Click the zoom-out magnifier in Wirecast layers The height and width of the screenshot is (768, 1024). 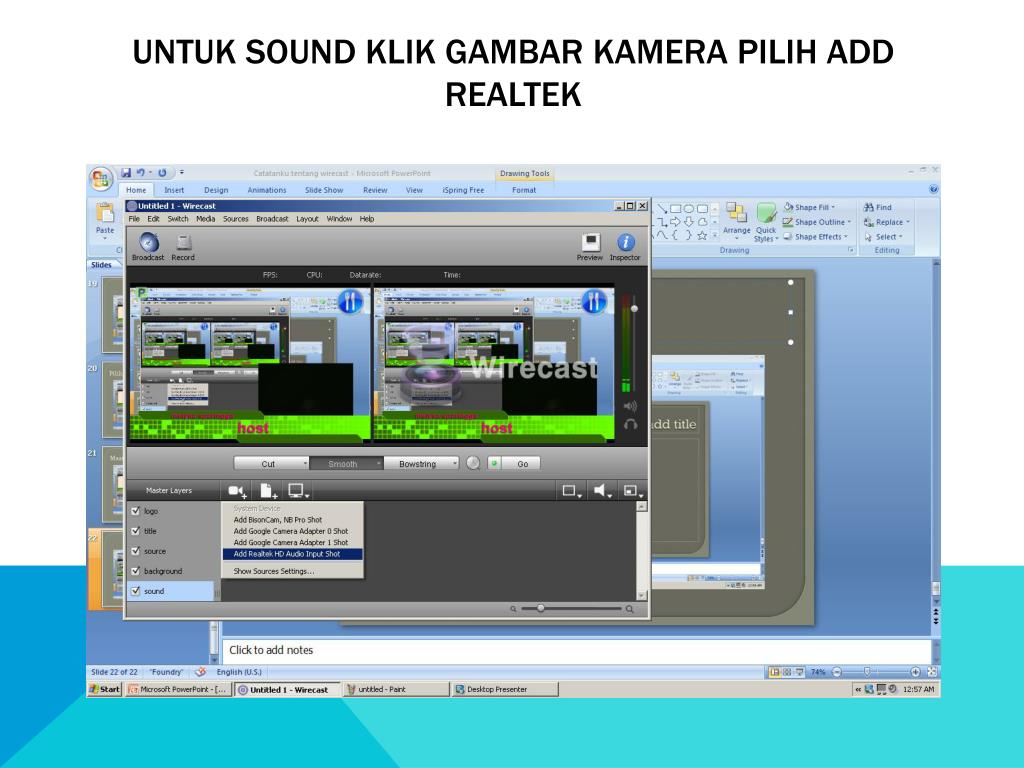click(513, 609)
